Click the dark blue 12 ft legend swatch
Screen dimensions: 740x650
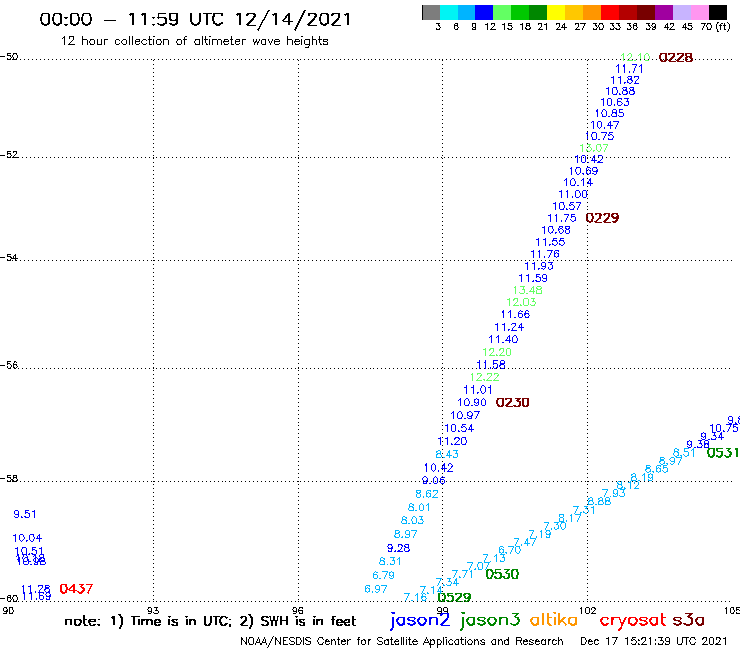point(484,12)
